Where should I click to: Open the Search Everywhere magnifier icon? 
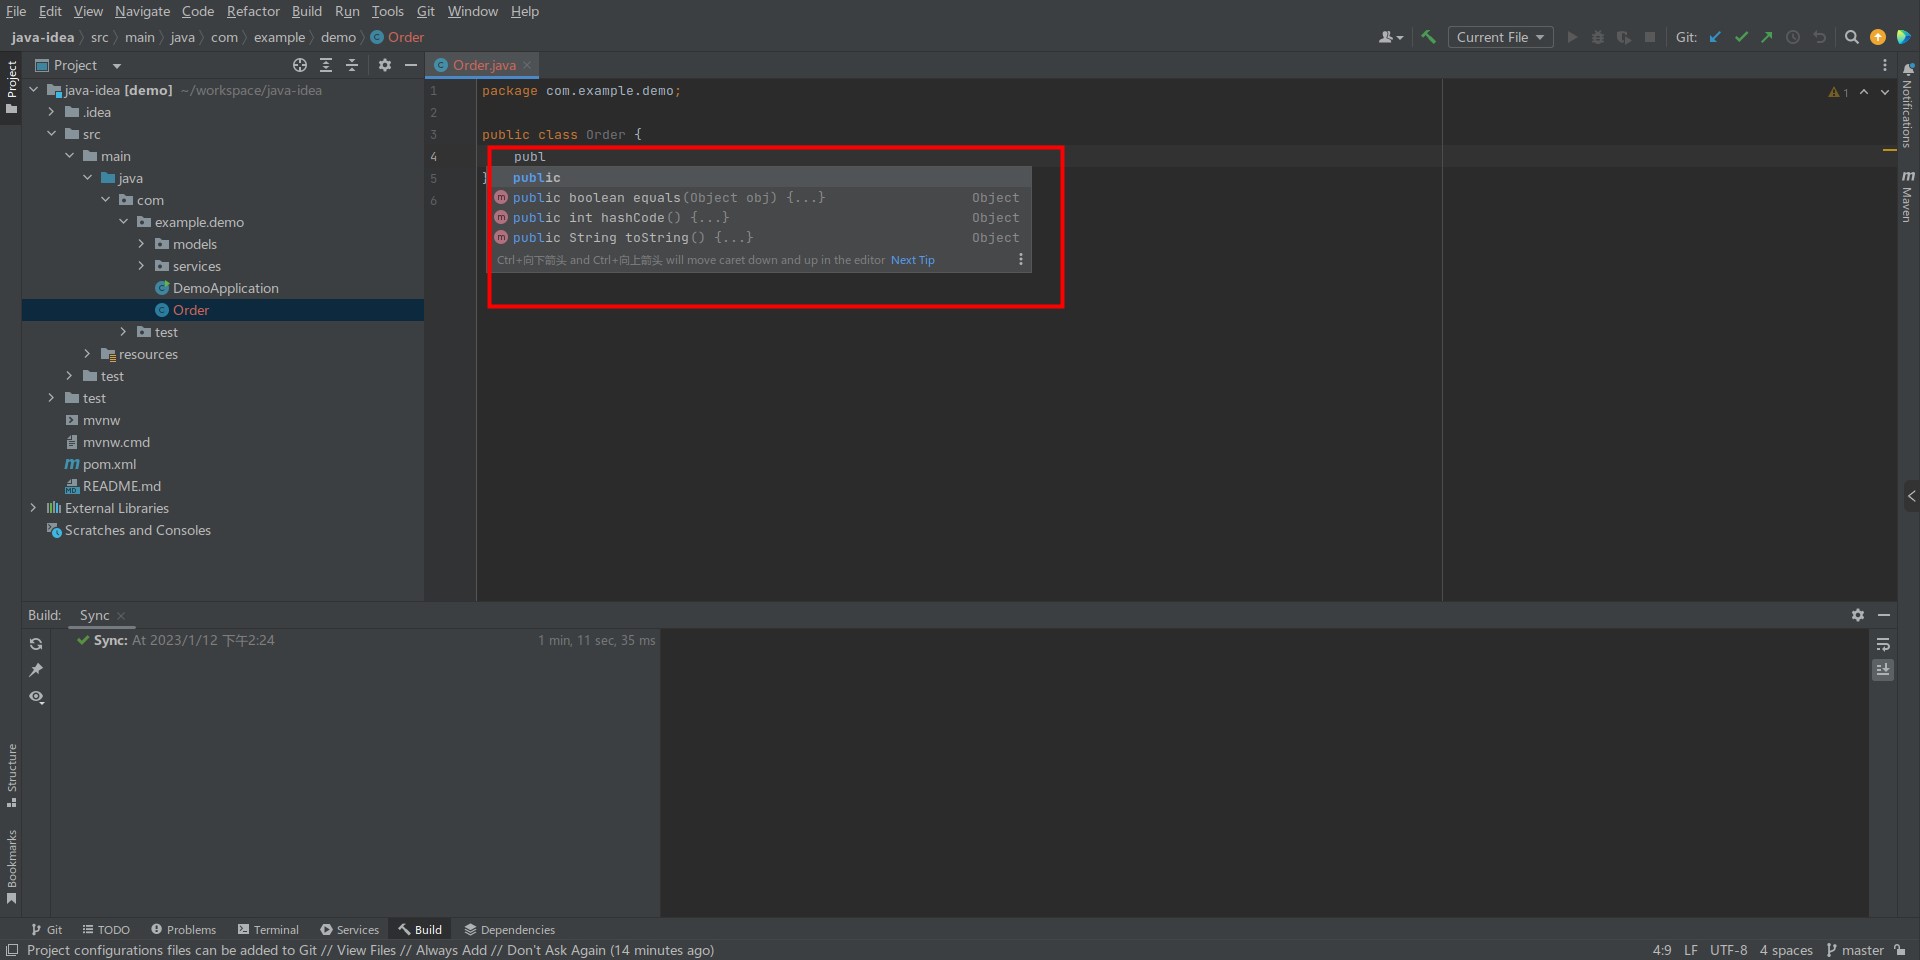coord(1852,37)
